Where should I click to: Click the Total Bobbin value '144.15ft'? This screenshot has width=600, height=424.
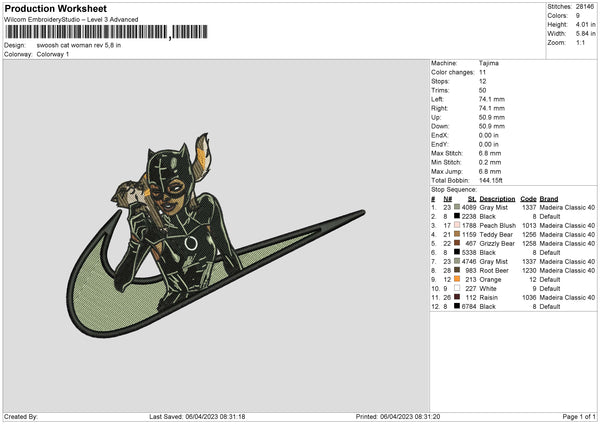tap(491, 180)
